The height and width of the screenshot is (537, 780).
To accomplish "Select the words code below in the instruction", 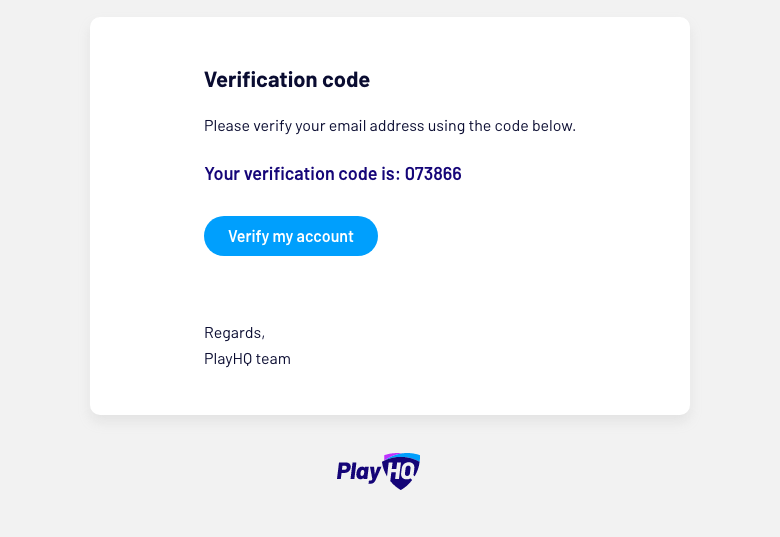I will (x=535, y=126).
